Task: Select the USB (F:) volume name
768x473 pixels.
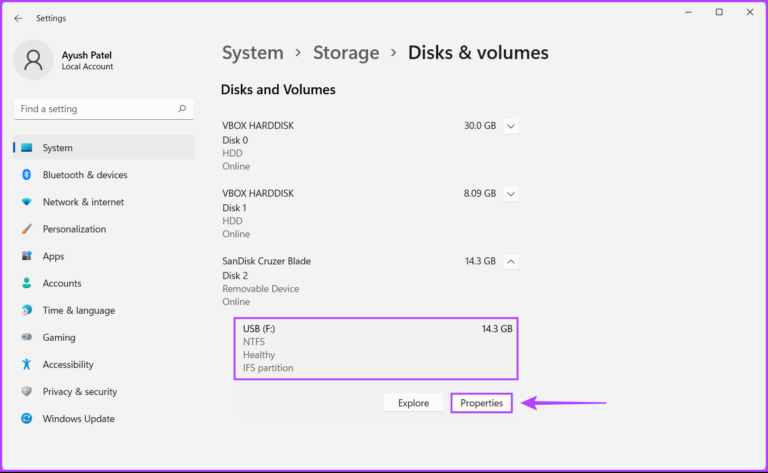Action: click(x=259, y=329)
